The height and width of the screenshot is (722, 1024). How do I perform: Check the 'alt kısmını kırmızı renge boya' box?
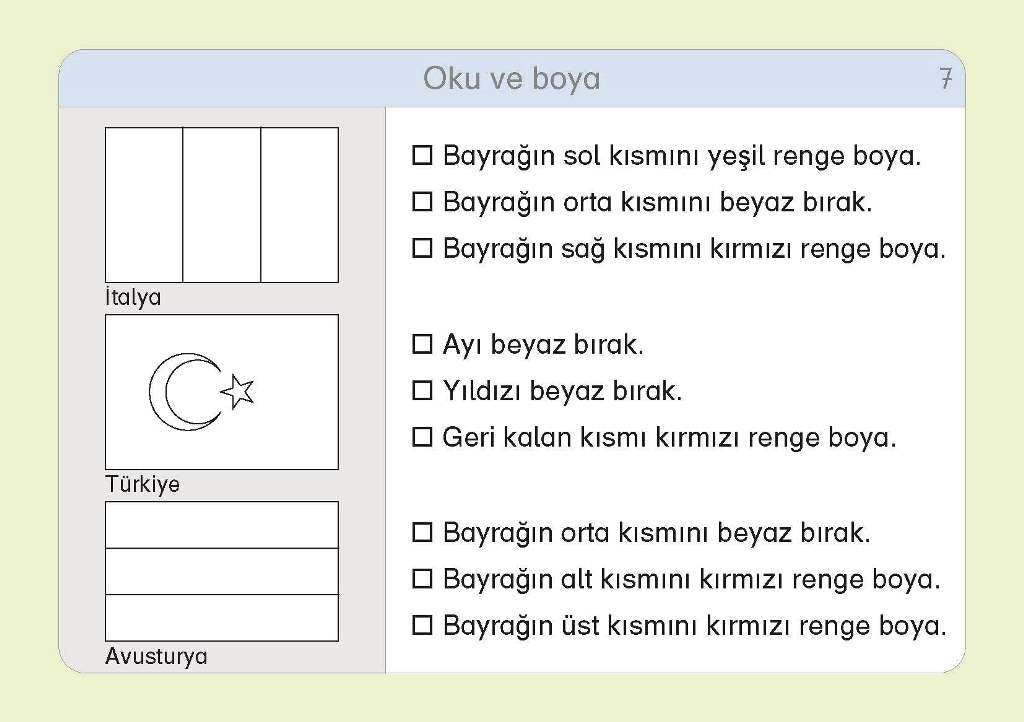[422, 579]
